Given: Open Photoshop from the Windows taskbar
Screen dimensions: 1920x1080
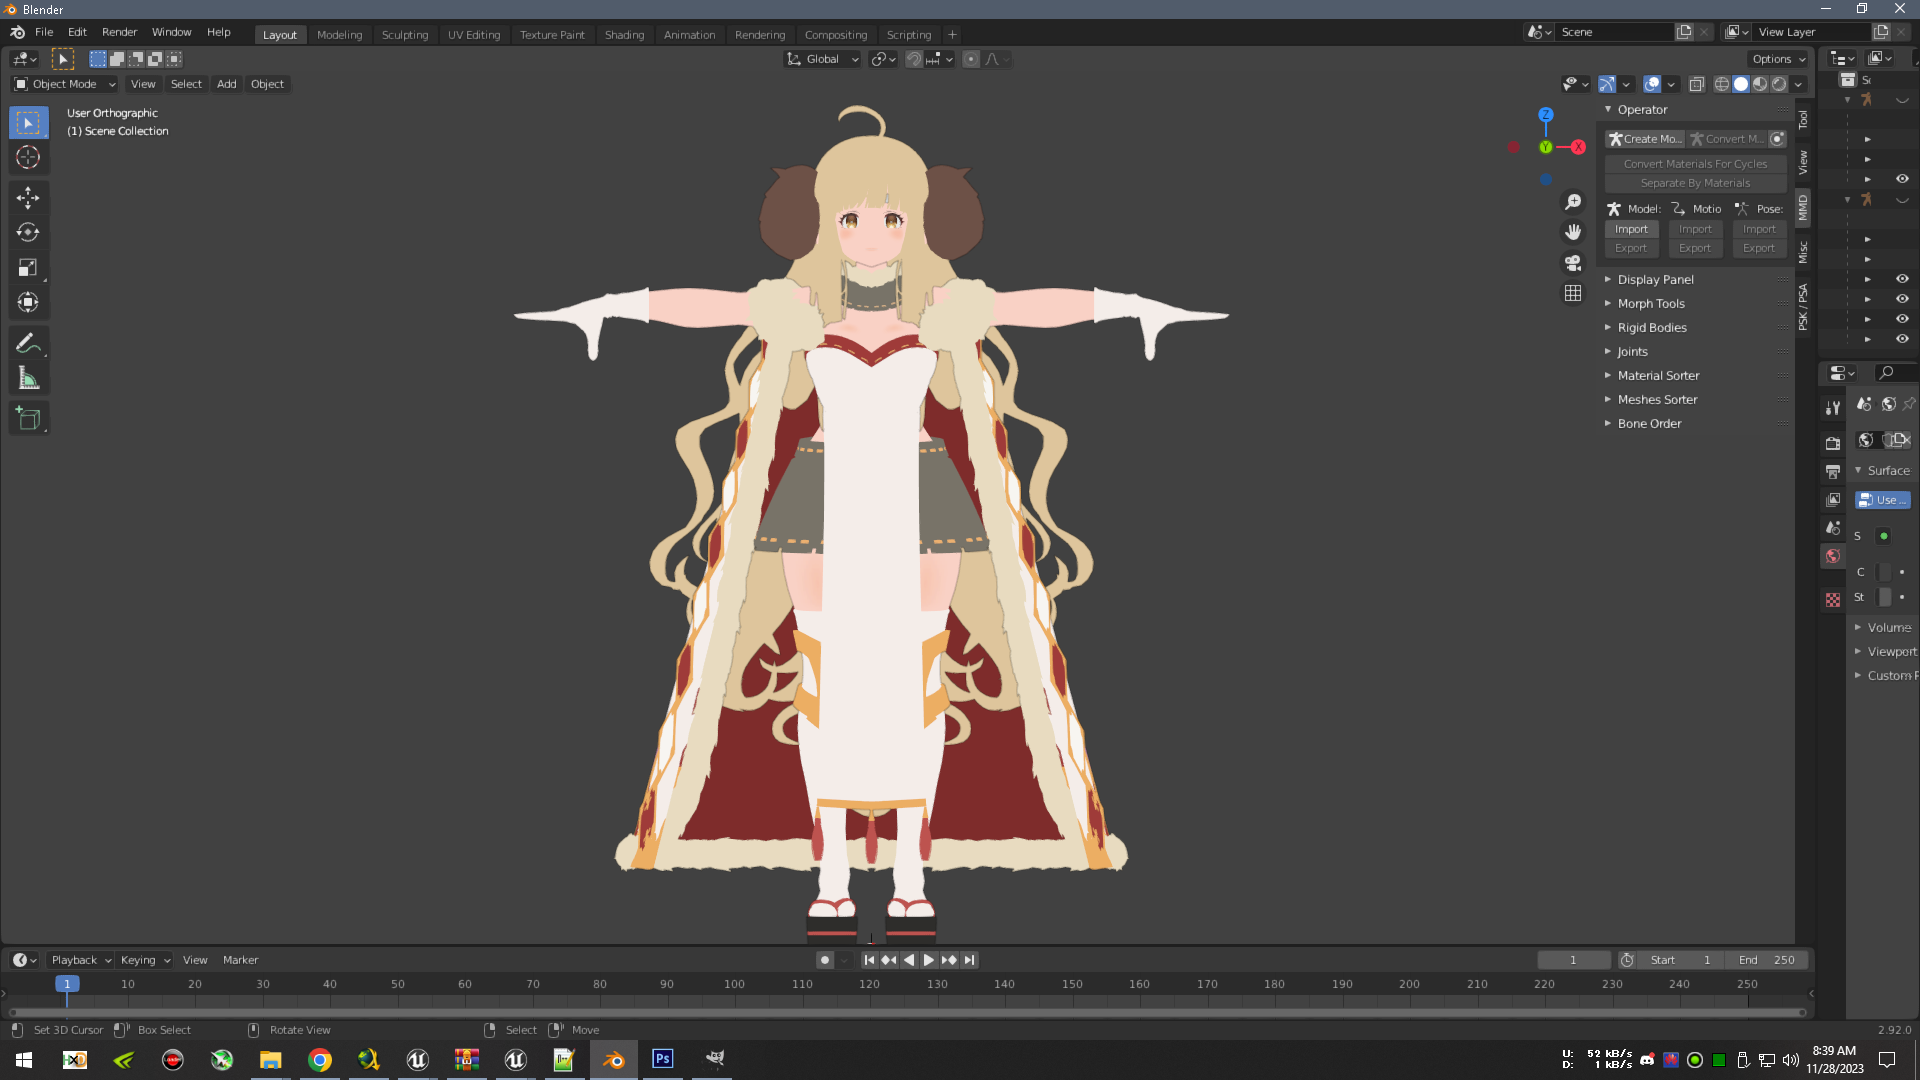Looking at the screenshot, I should pyautogui.click(x=662, y=1059).
